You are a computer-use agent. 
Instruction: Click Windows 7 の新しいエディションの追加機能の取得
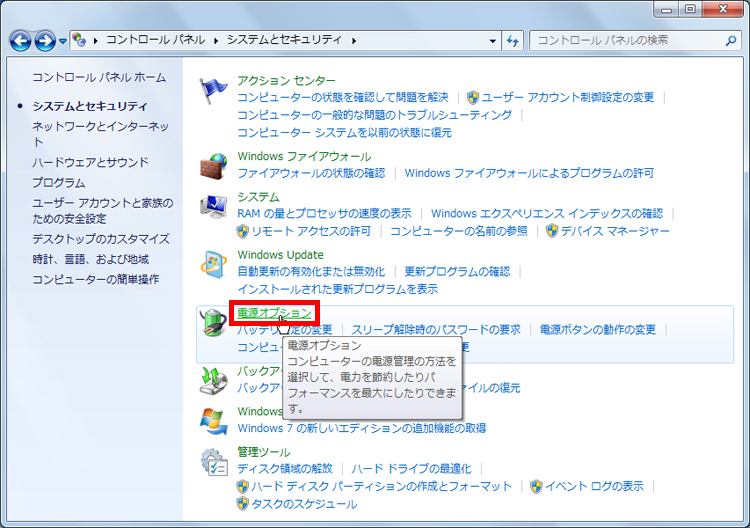coord(362,428)
